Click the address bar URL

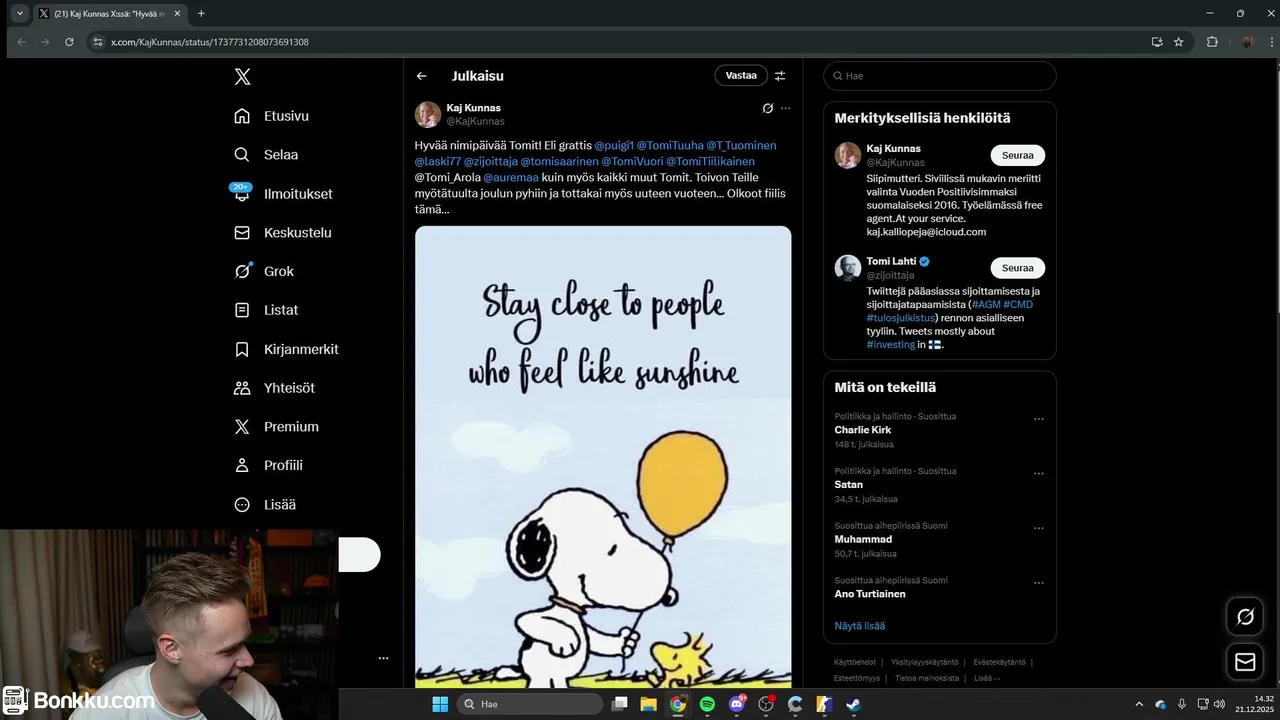click(x=209, y=42)
